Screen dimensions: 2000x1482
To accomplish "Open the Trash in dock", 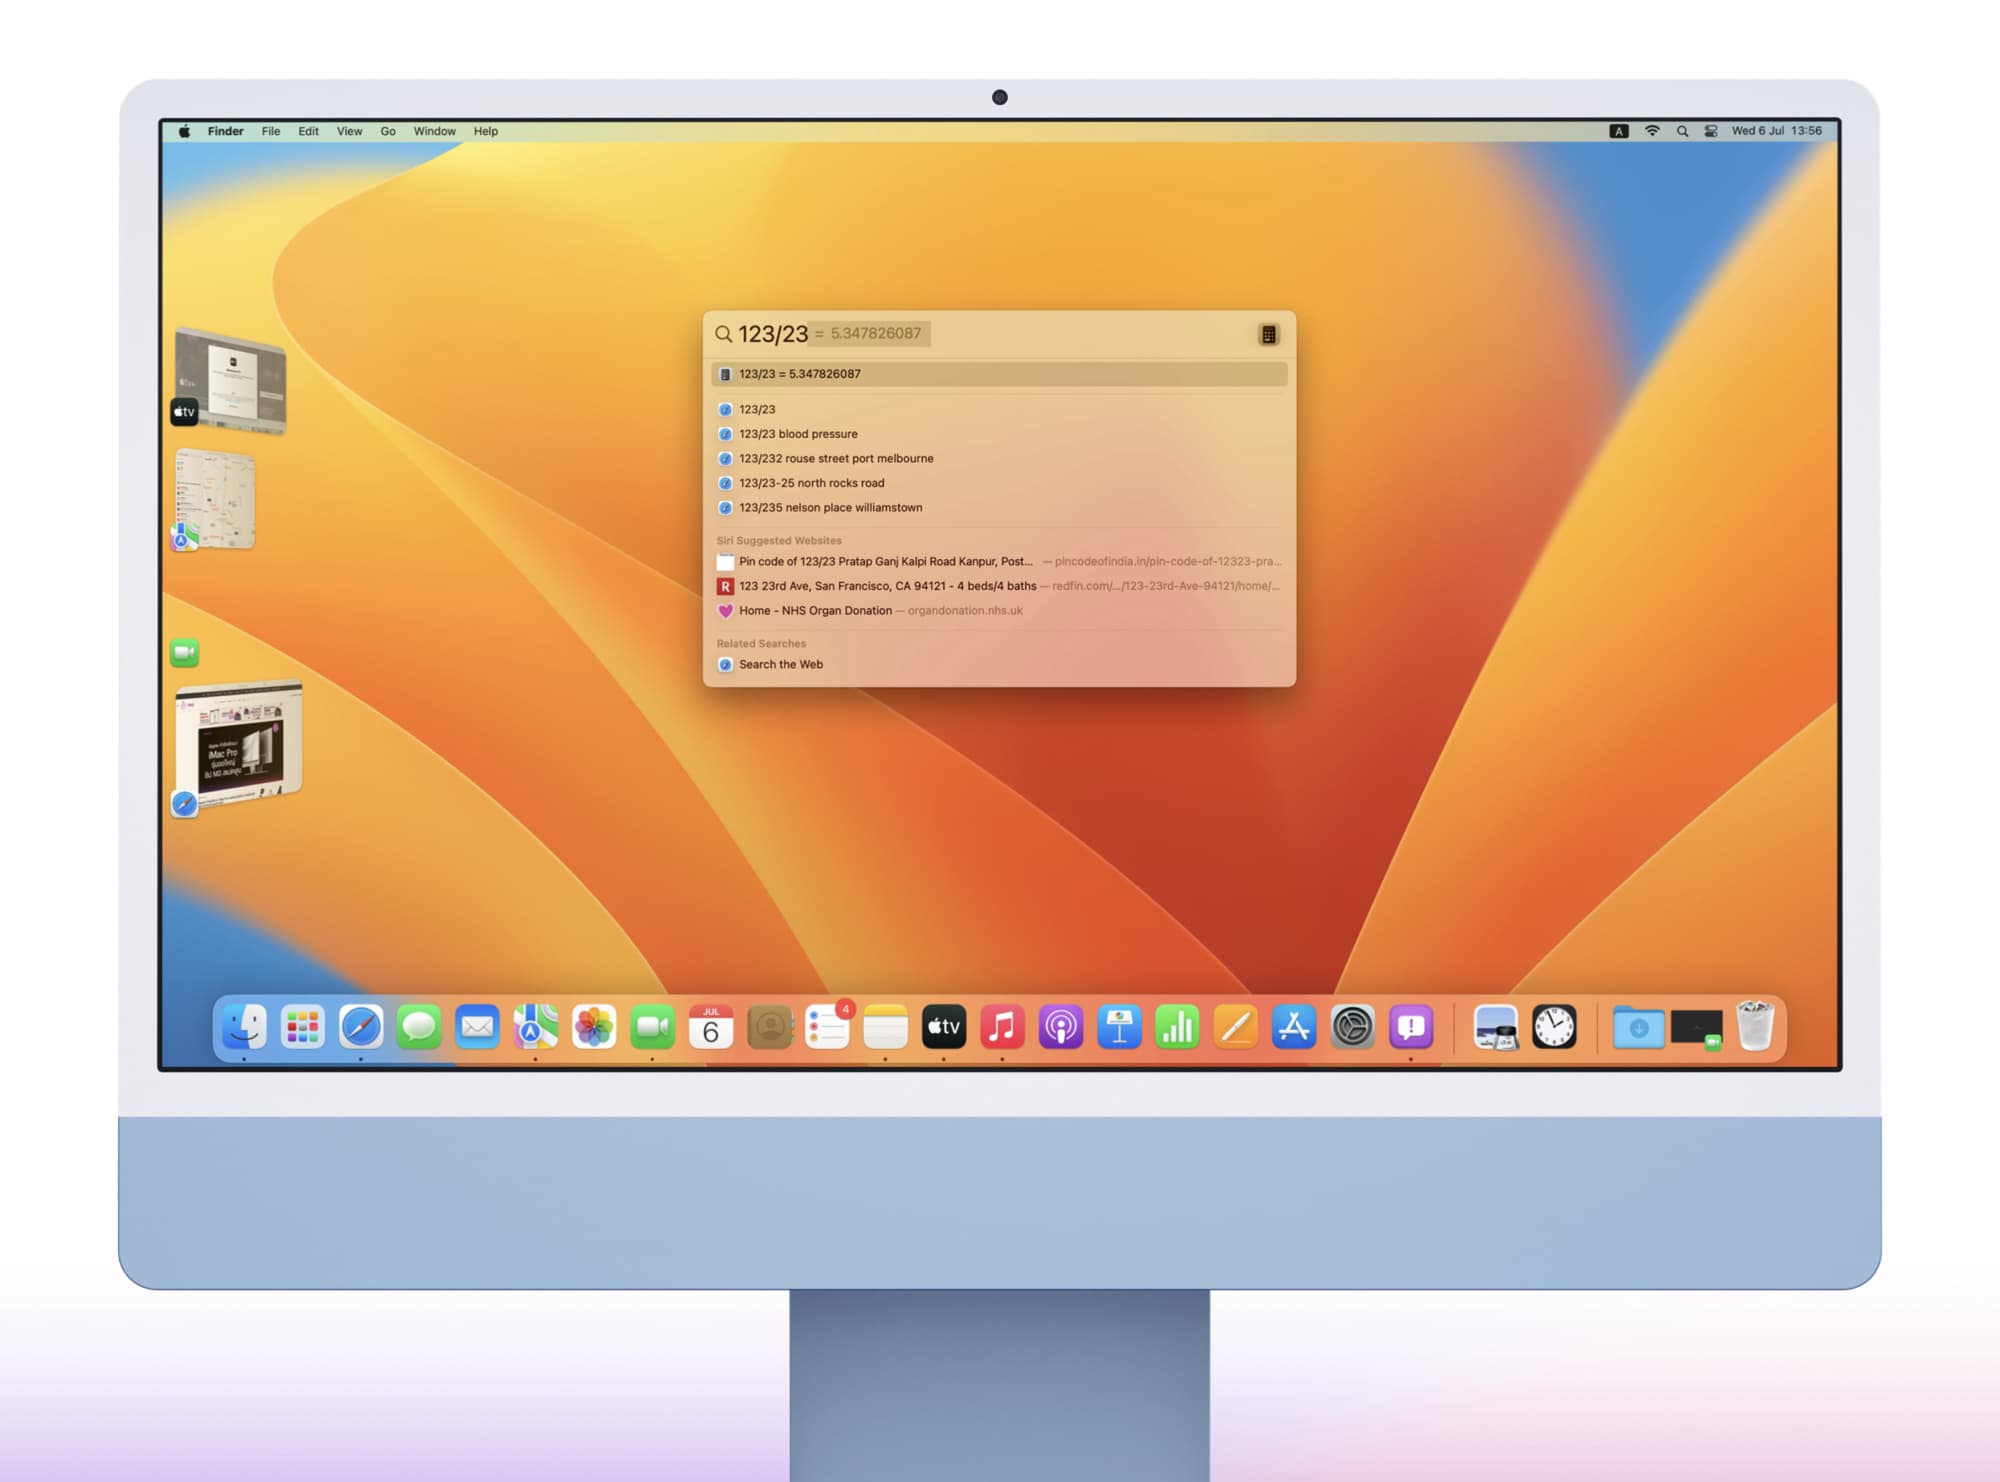I will point(1755,1027).
